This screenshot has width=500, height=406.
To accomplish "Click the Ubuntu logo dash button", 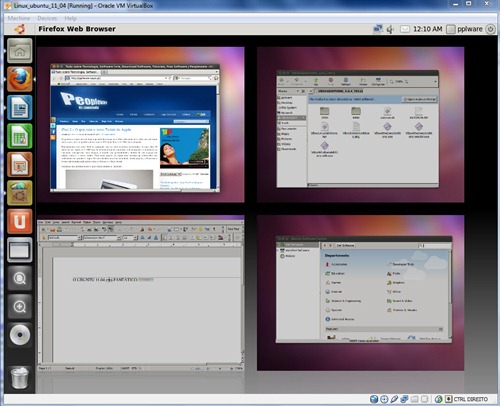I will click(x=20, y=29).
